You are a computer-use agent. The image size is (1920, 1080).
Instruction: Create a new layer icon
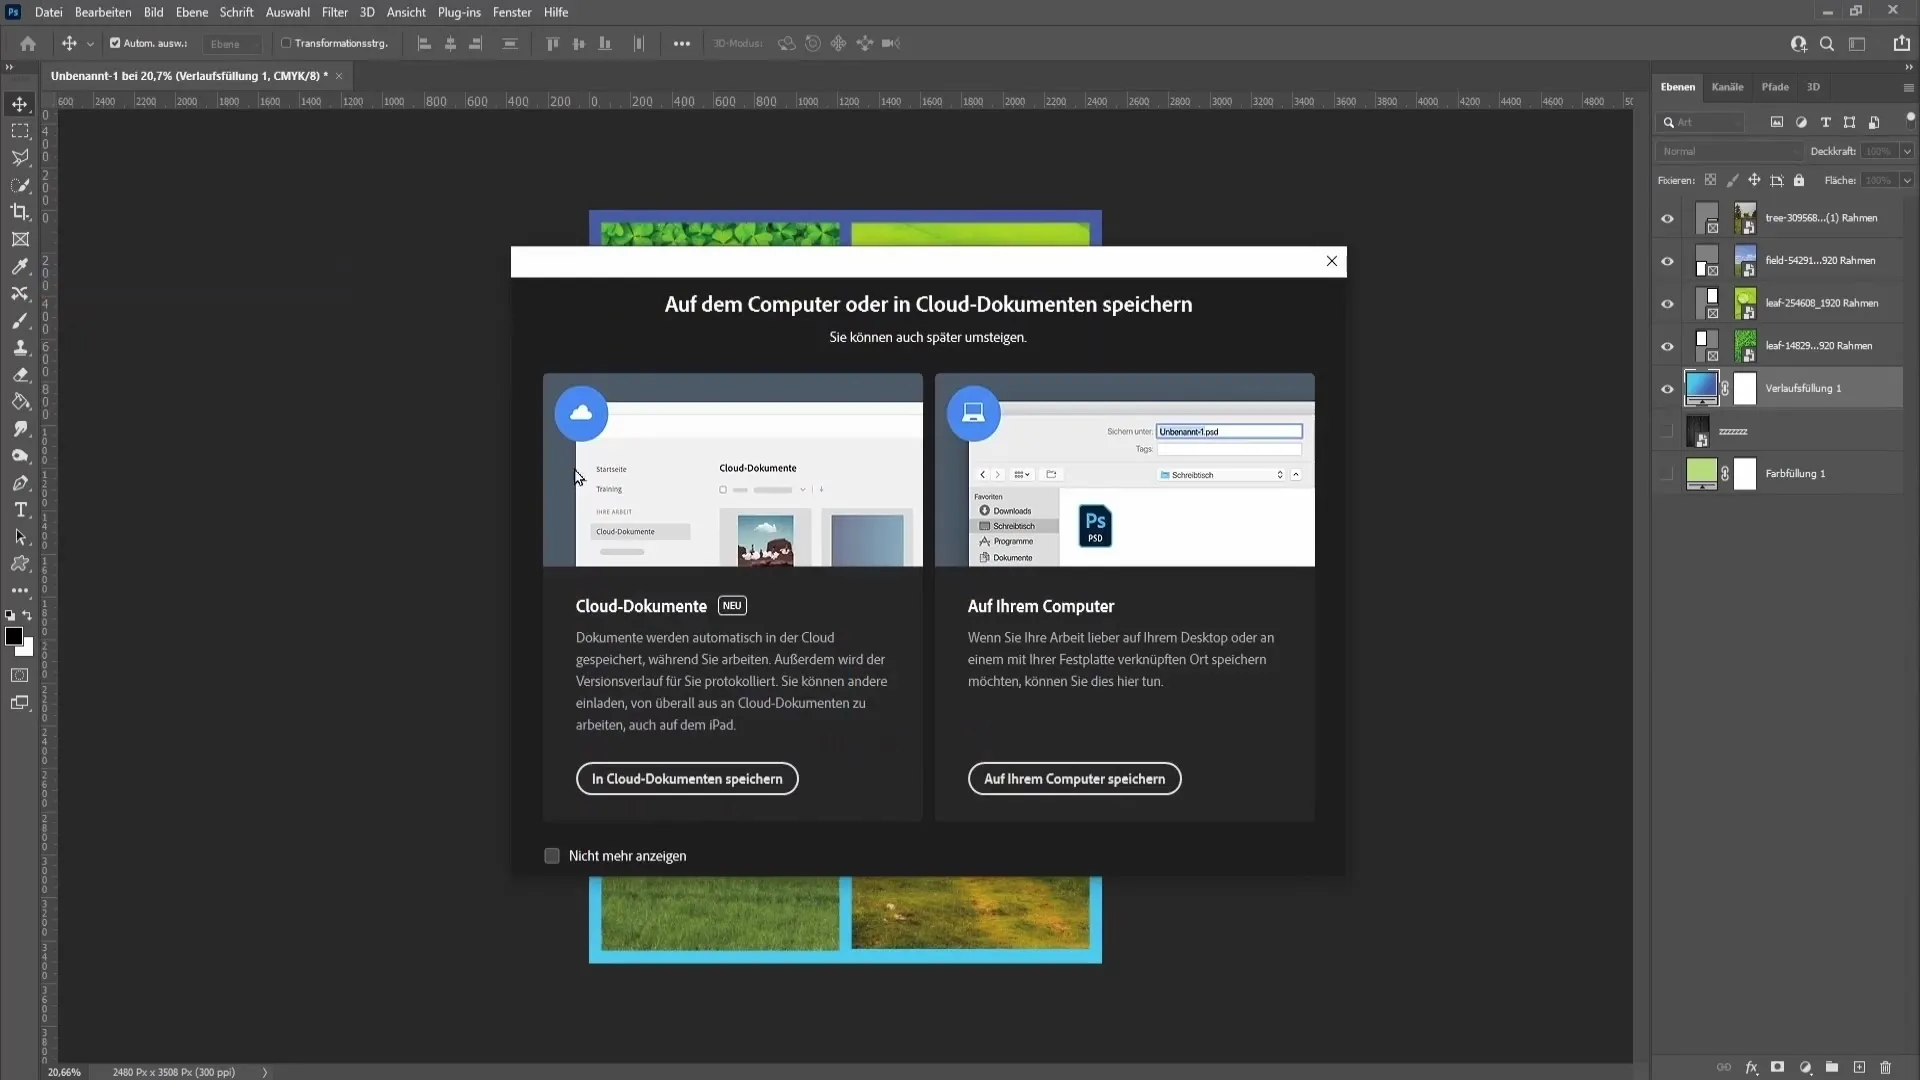(1859, 1067)
